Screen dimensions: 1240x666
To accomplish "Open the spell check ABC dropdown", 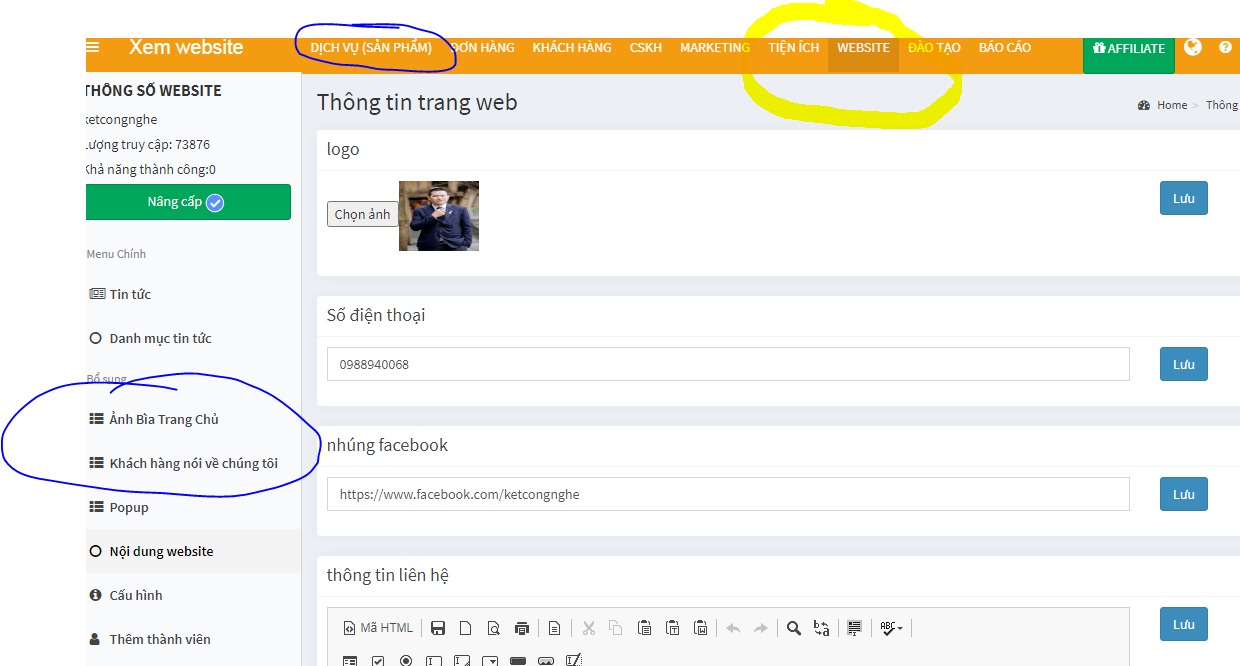I will point(890,628).
